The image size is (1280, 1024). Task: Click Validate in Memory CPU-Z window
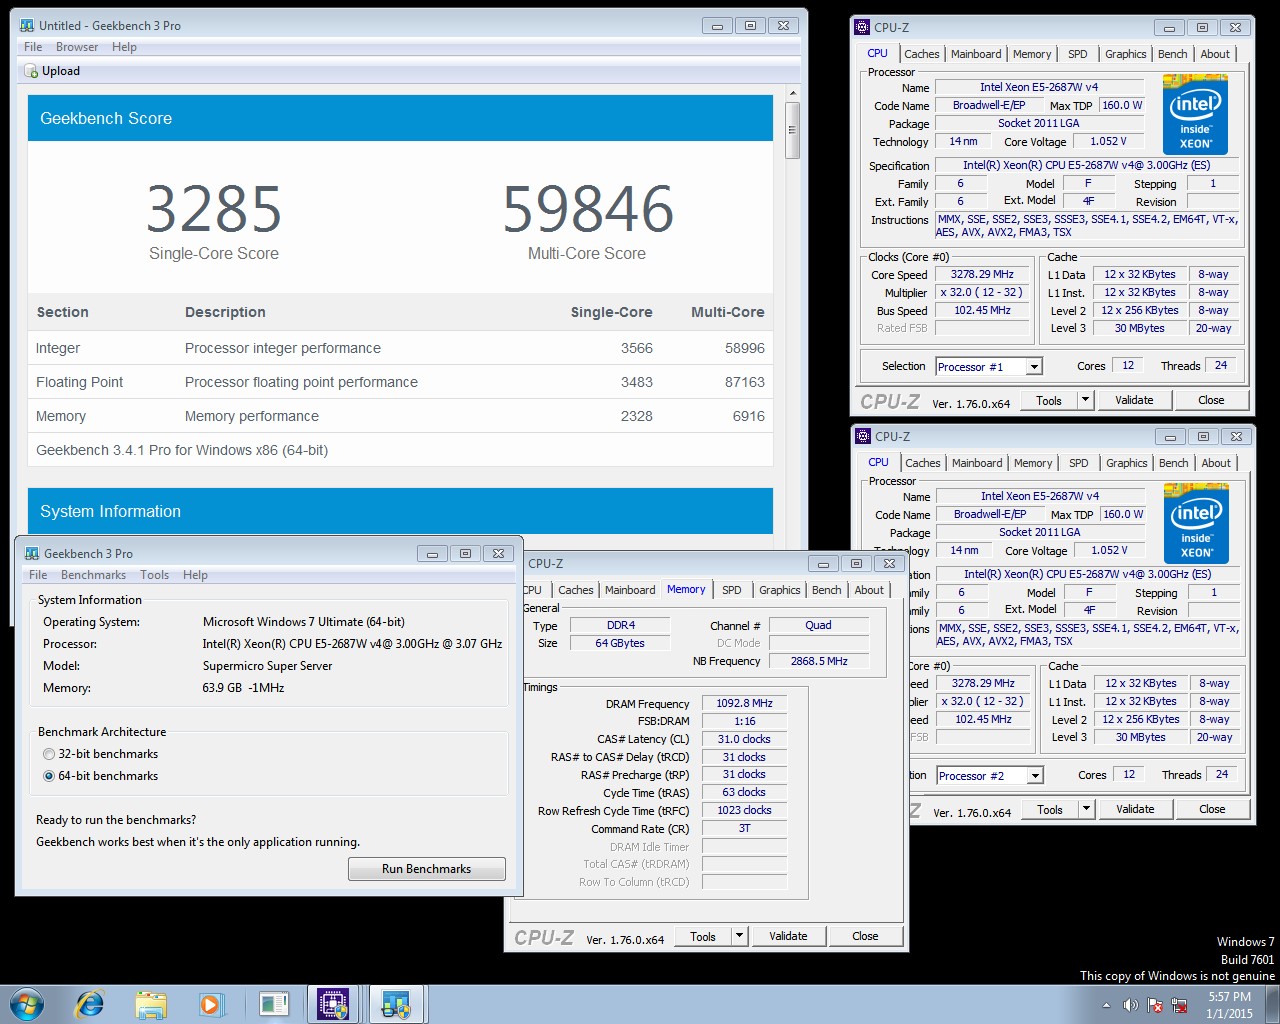788,936
